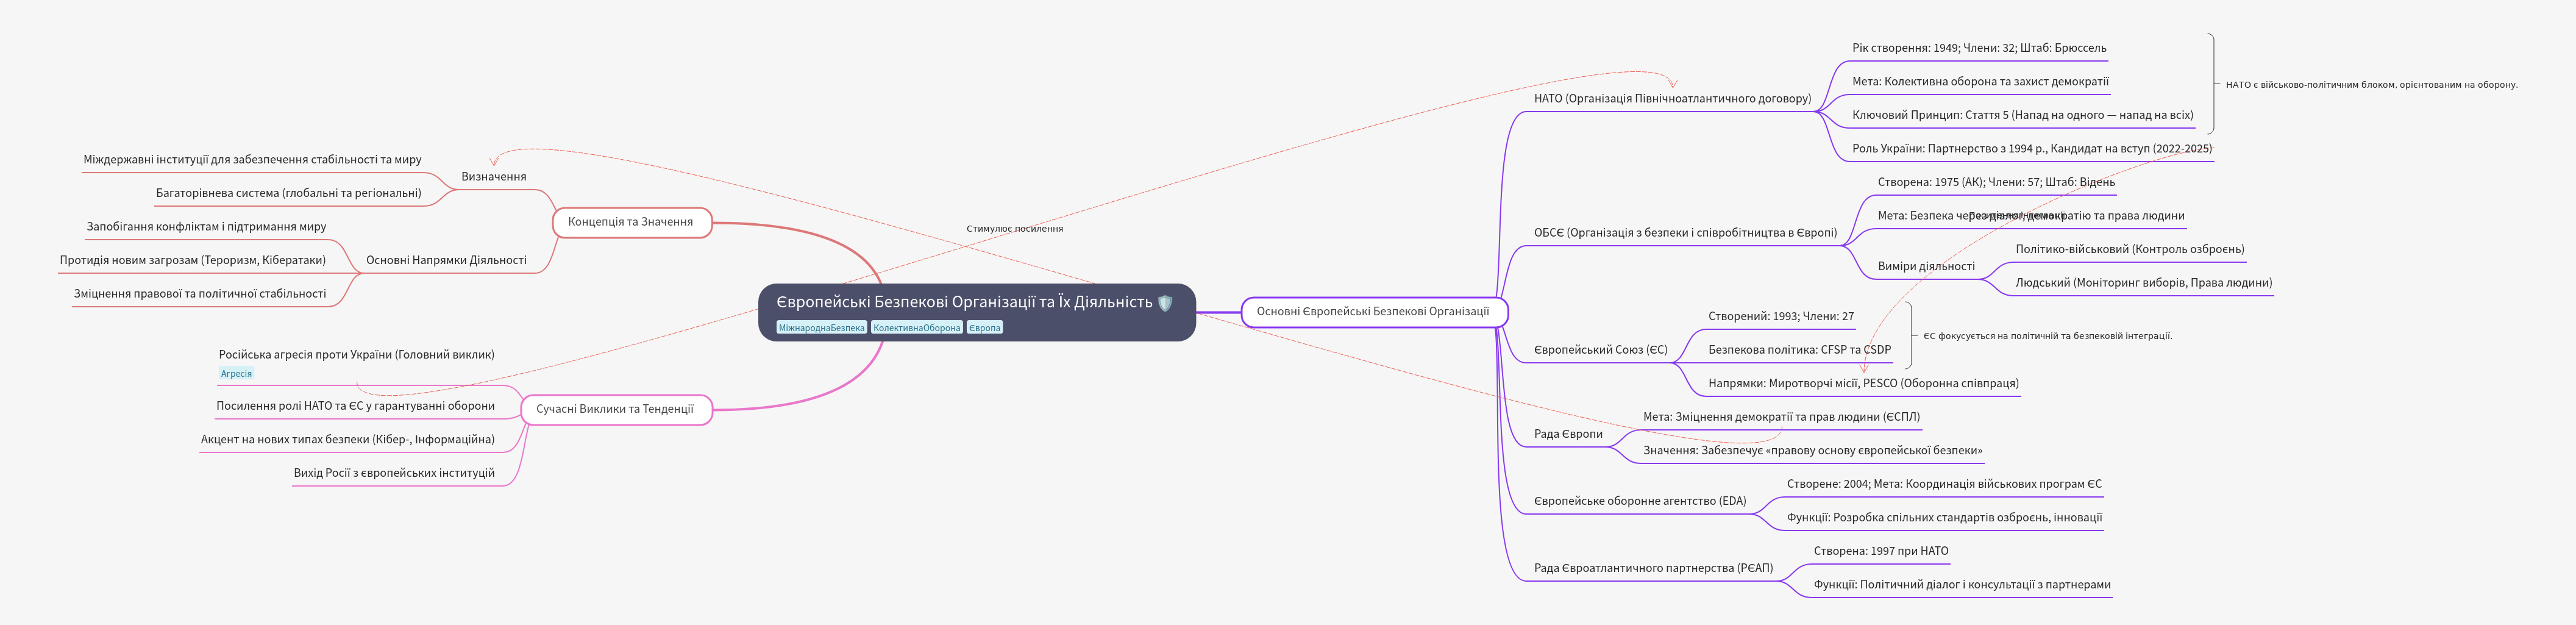Viewport: 2576px width, 625px height.
Task: Click the Європейське оборонне агентство (EDA) node
Action: [x=1640, y=501]
